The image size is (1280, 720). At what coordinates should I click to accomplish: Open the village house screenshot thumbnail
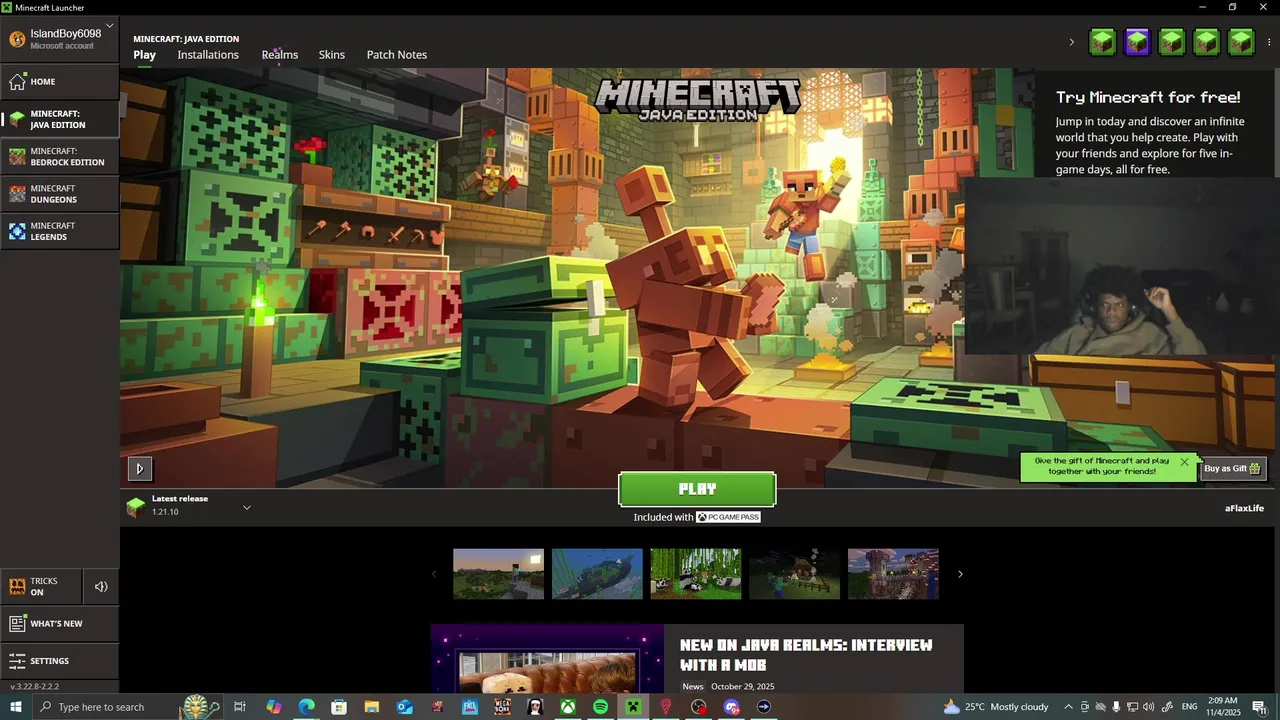tap(893, 574)
